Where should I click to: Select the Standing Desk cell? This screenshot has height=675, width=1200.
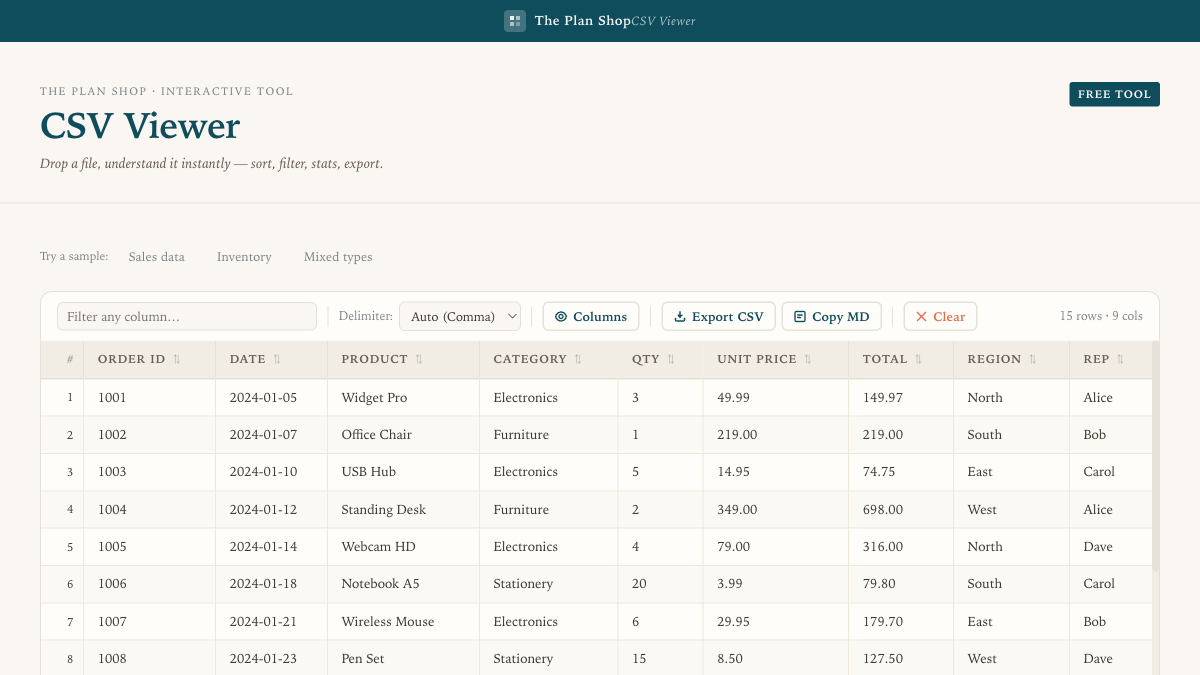point(403,510)
